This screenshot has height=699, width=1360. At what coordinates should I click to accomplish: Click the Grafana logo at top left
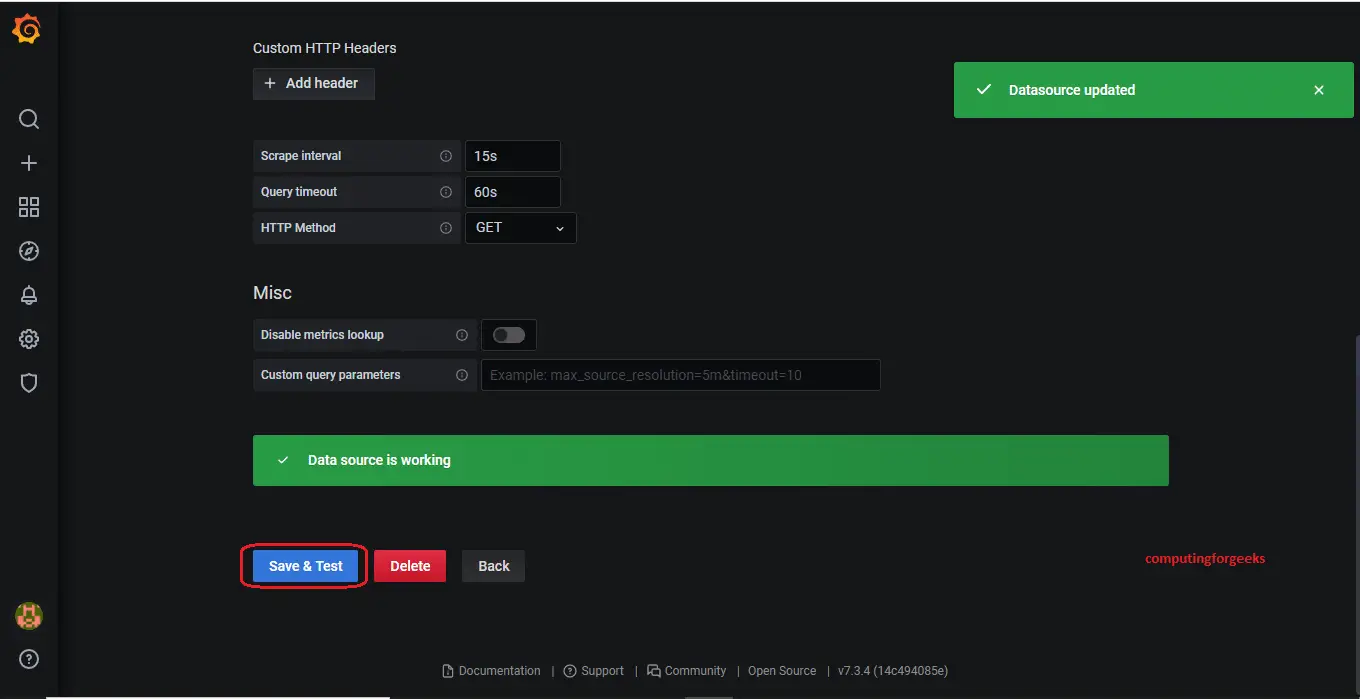28,29
